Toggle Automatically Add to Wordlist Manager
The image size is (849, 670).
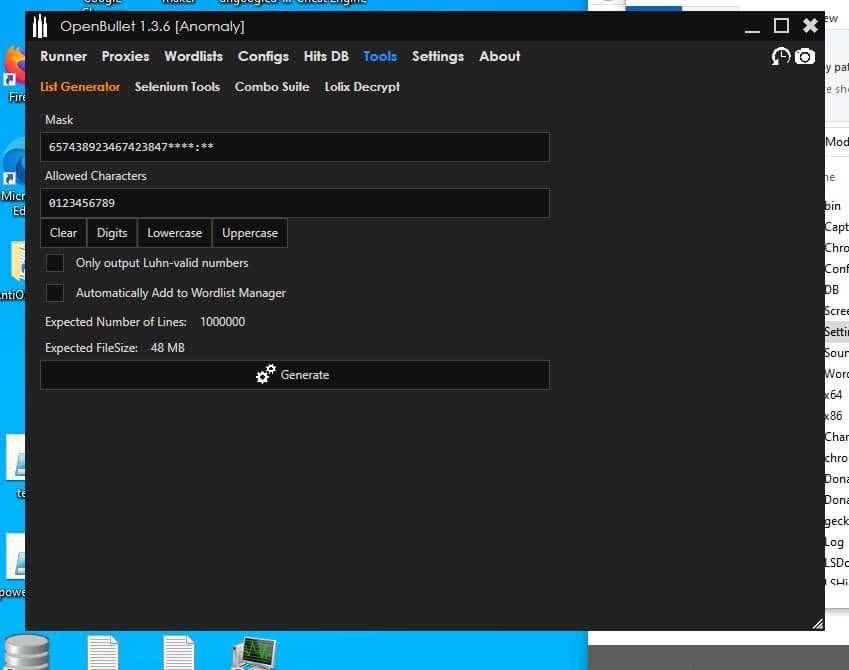pyautogui.click(x=56, y=293)
